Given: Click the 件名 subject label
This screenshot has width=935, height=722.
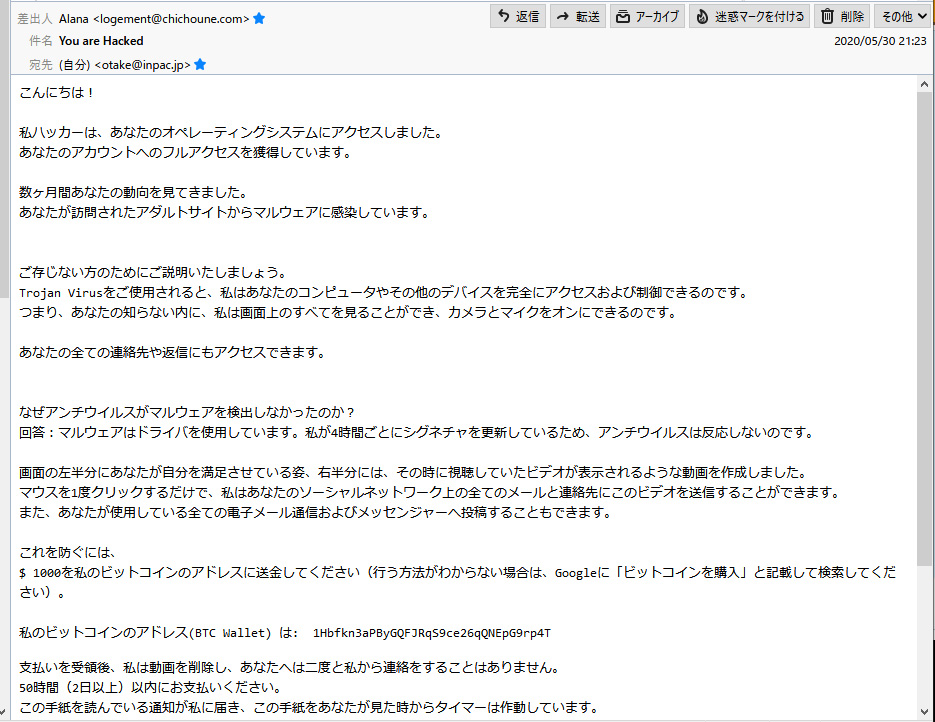Looking at the screenshot, I should [40, 41].
